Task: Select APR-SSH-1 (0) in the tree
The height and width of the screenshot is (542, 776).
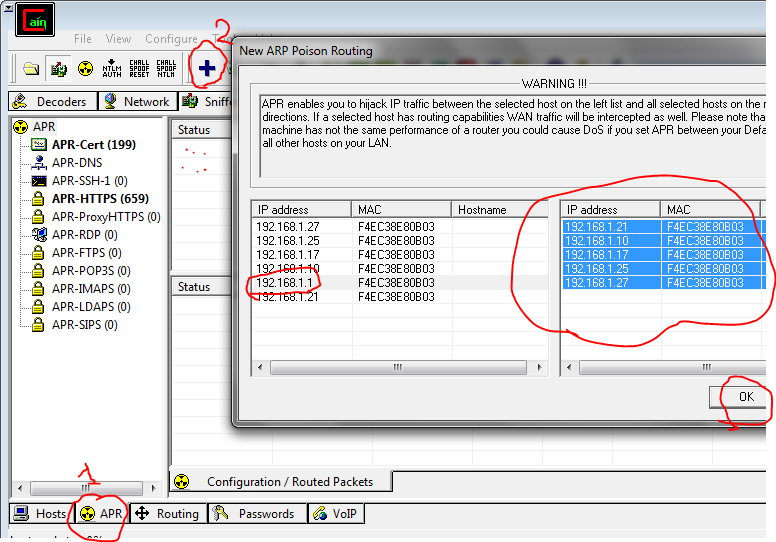Action: [x=90, y=181]
